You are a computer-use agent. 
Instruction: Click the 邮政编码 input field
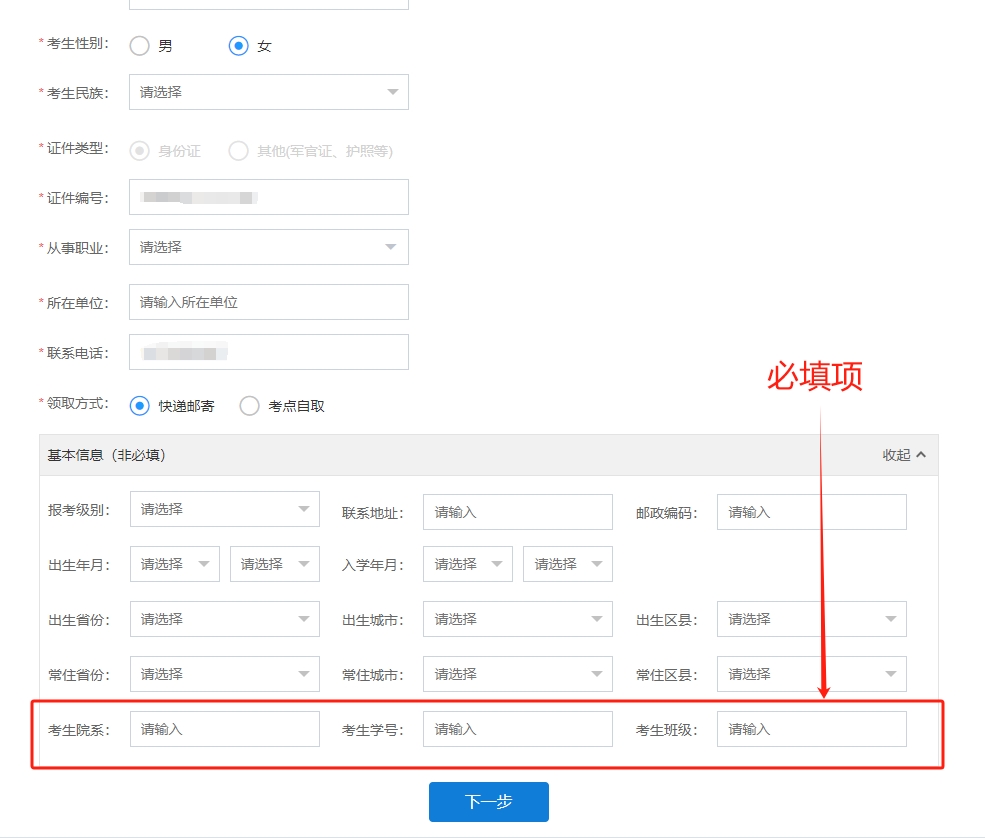point(811,512)
